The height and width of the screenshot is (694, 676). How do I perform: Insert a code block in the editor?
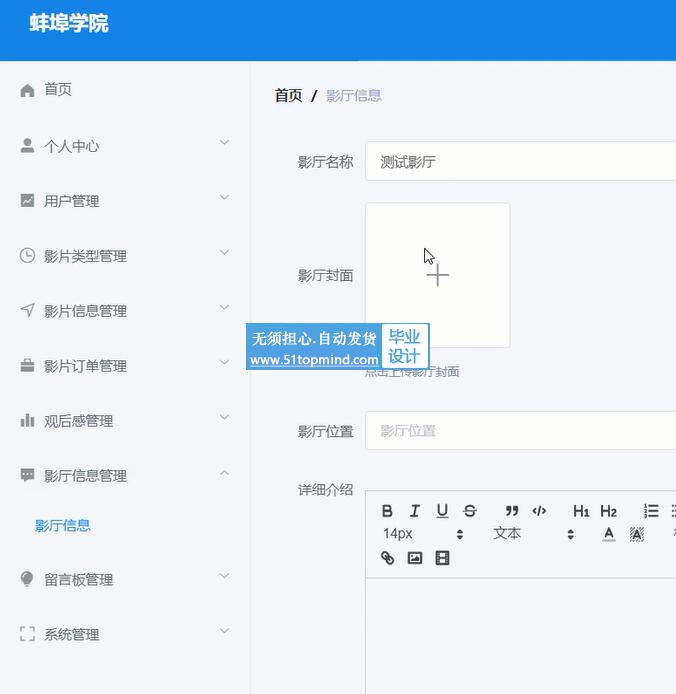539,511
